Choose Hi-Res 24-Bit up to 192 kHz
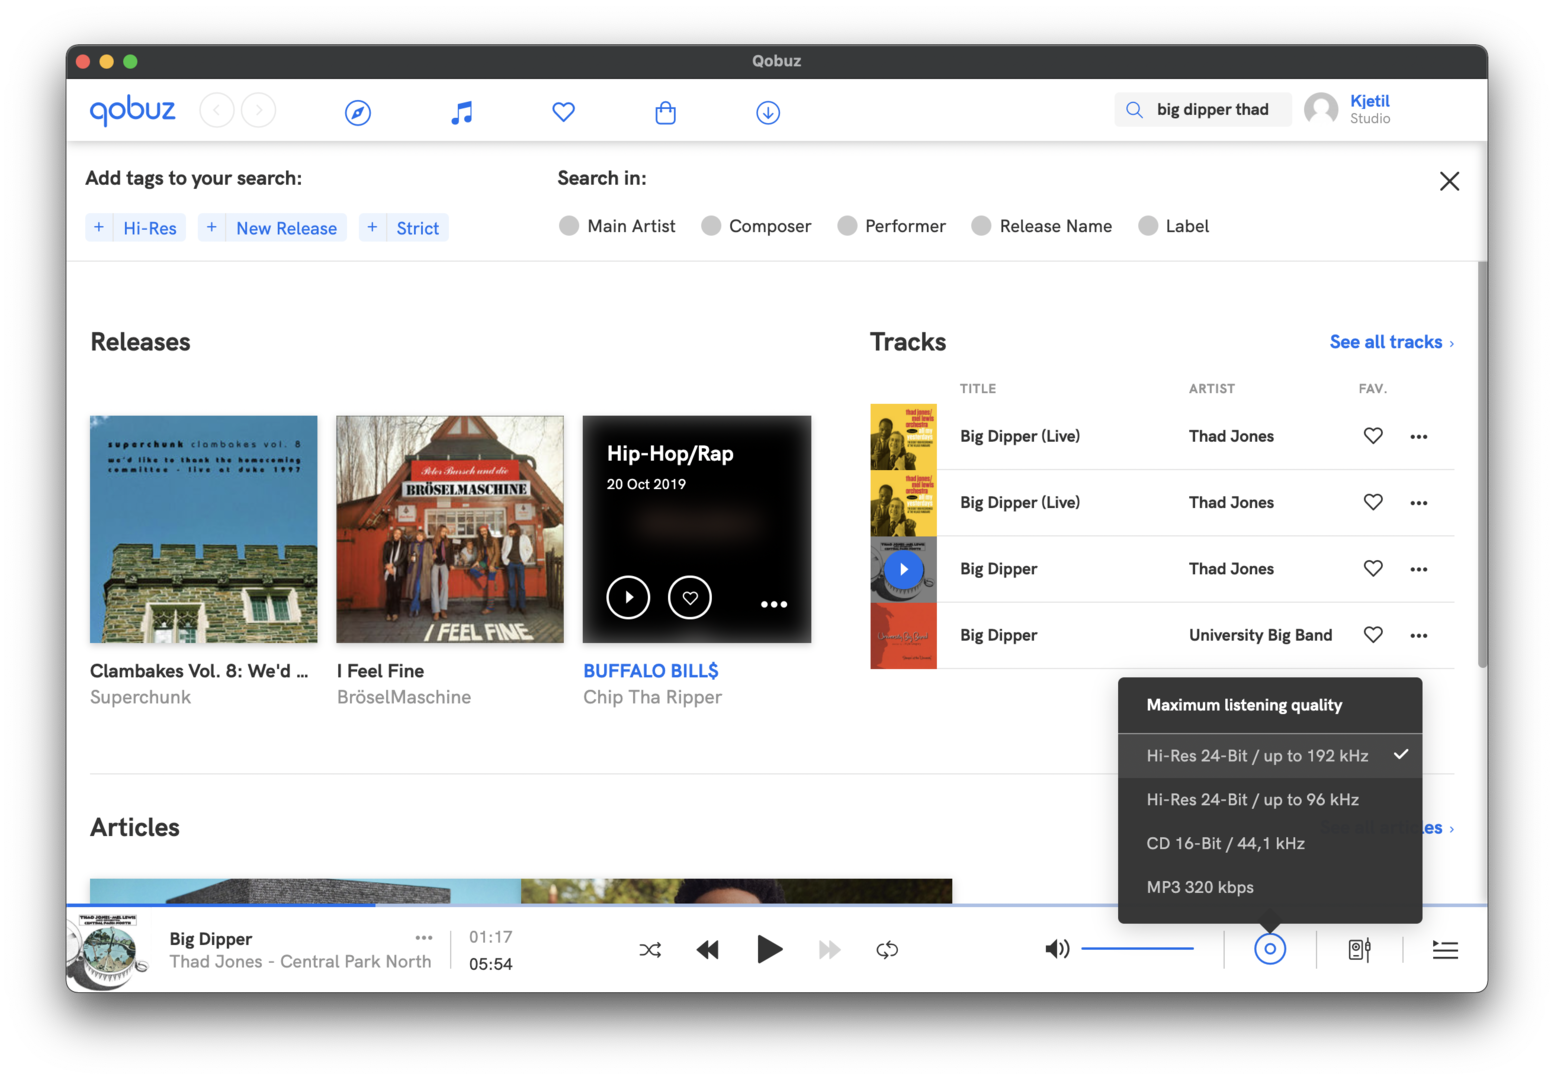 tap(1270, 756)
